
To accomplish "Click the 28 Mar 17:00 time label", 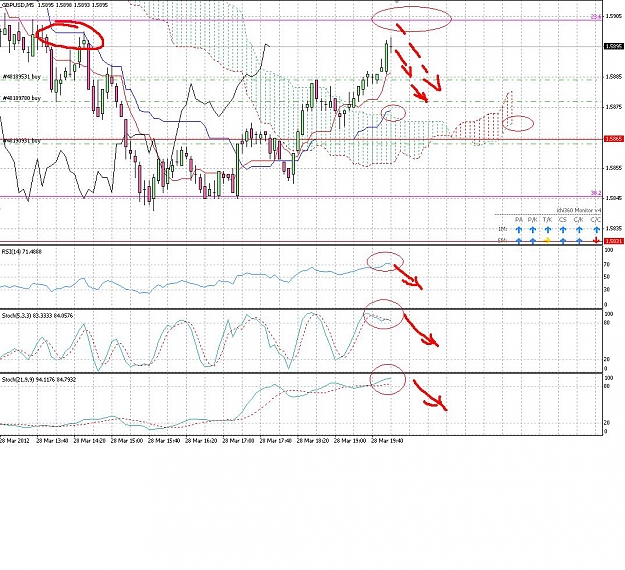I will (238, 440).
